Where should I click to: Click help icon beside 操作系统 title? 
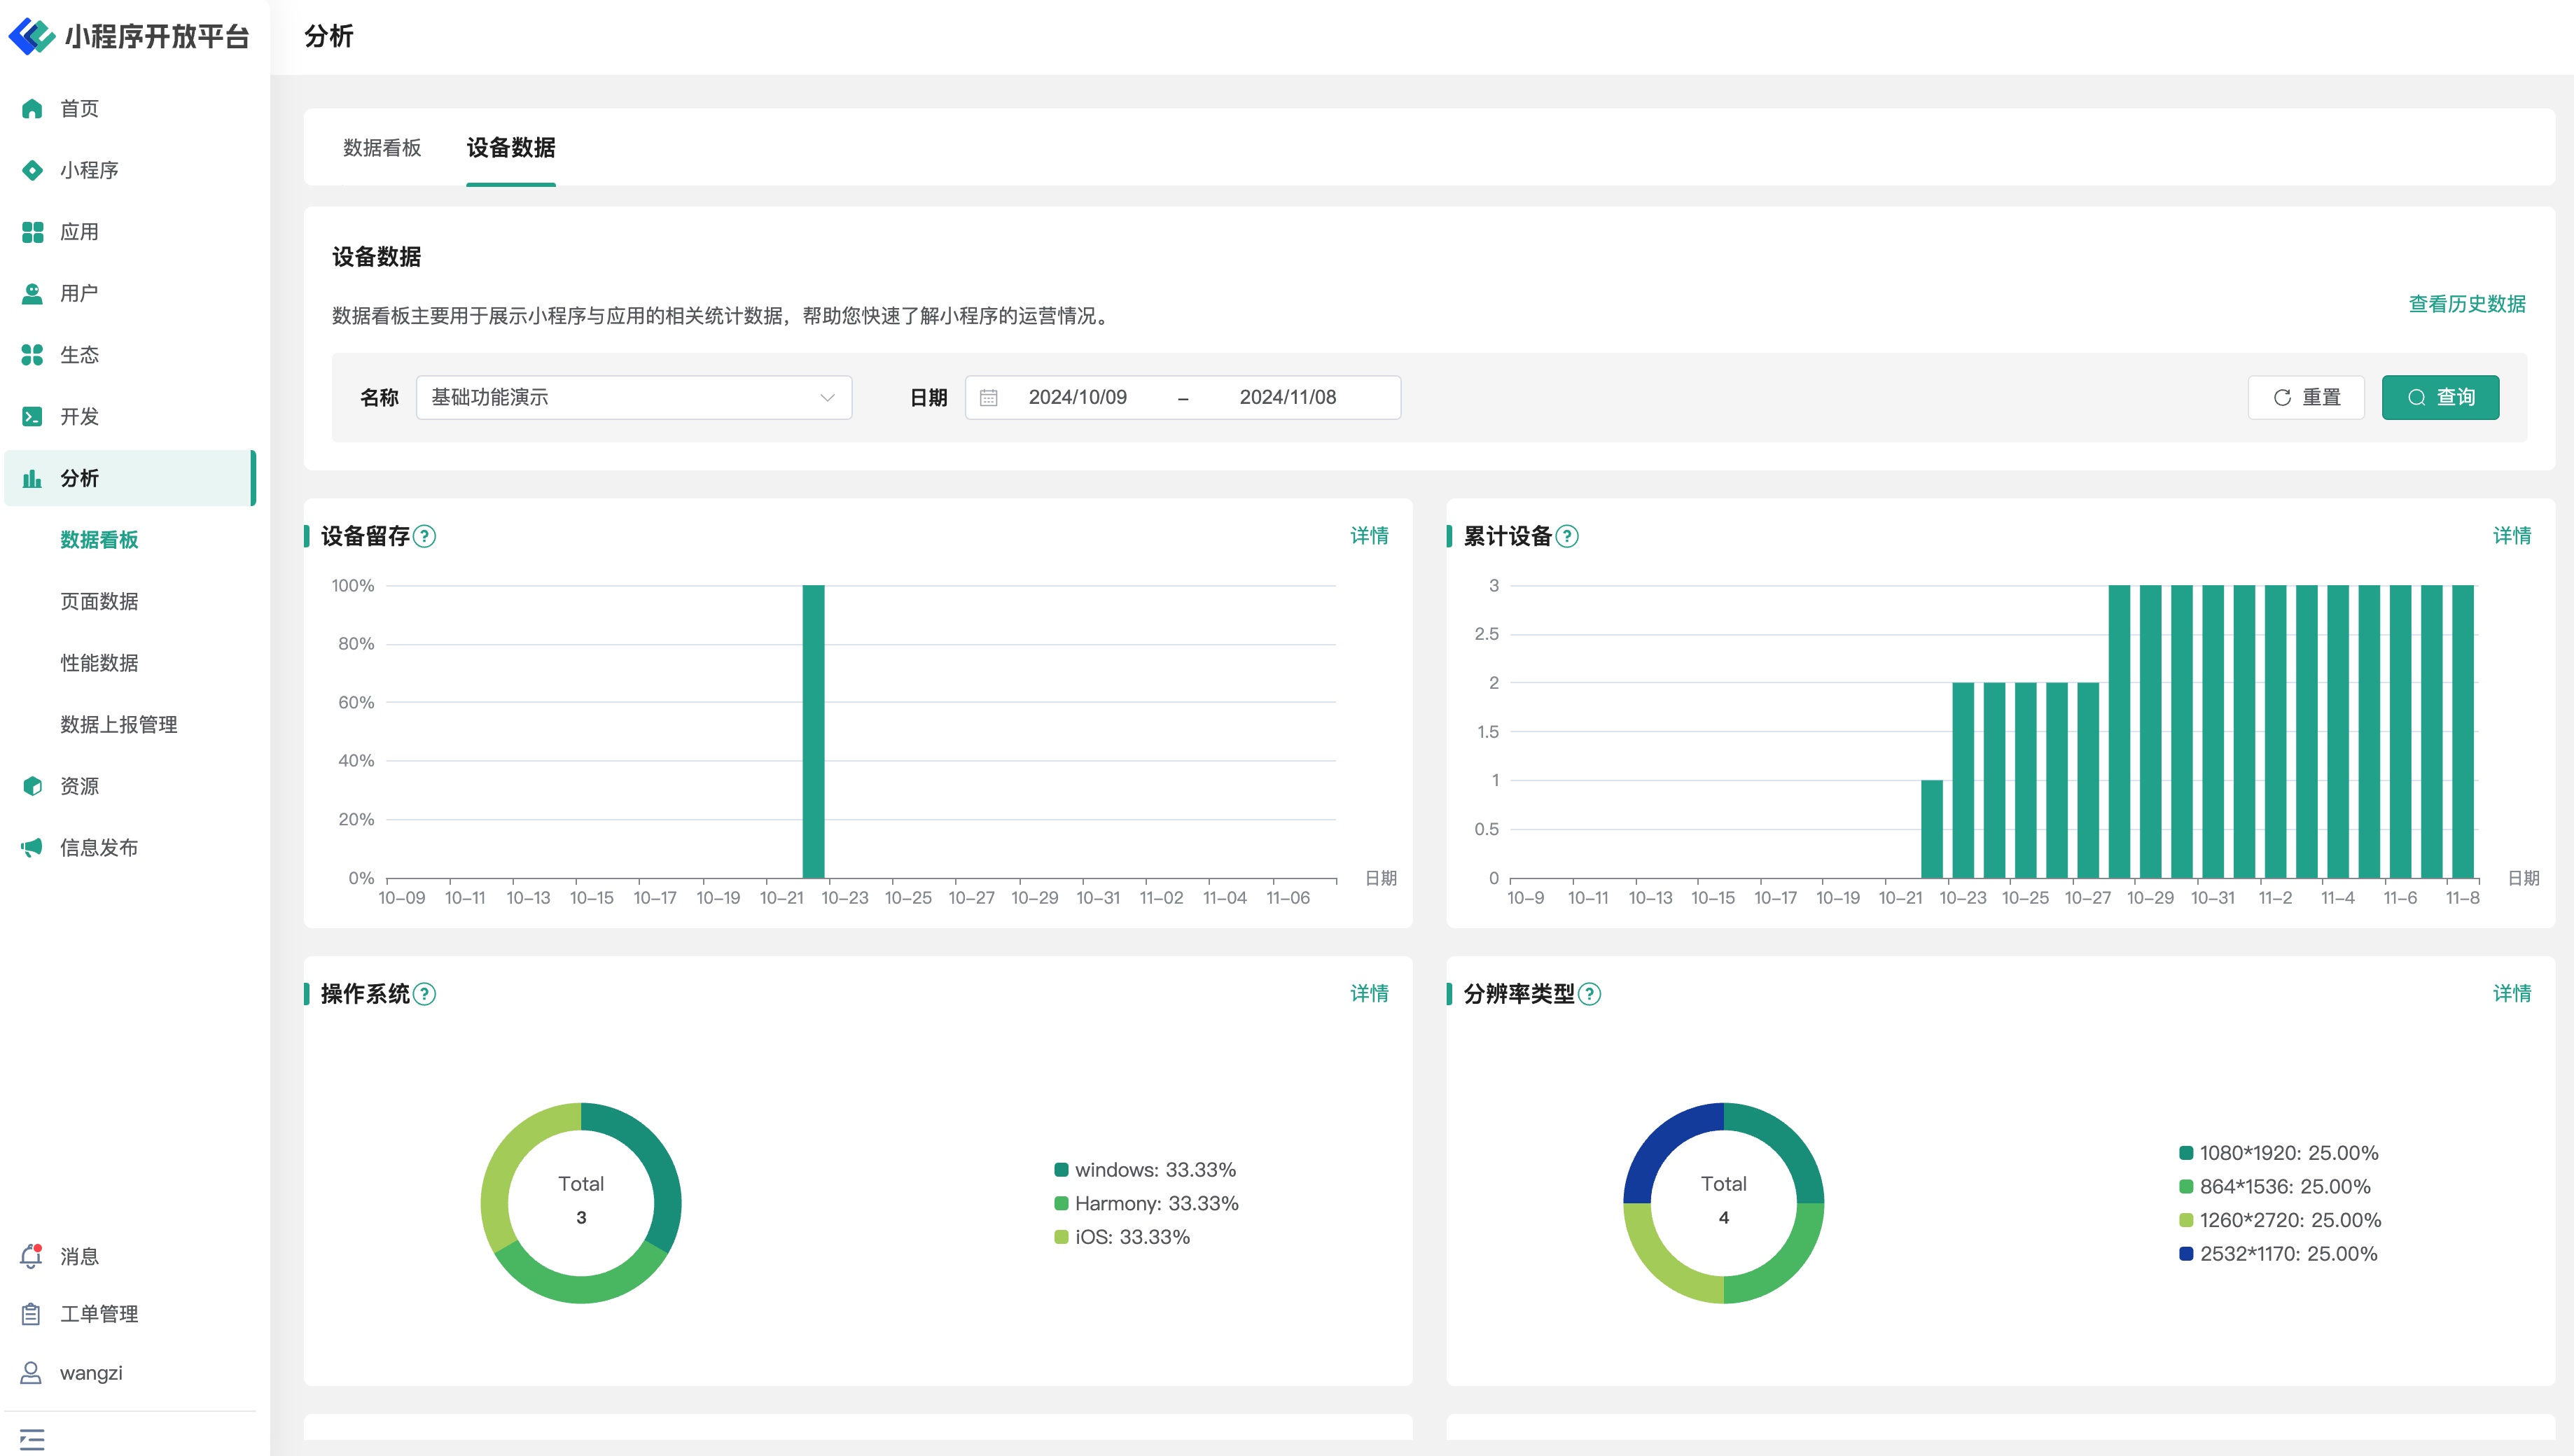pyautogui.click(x=424, y=994)
